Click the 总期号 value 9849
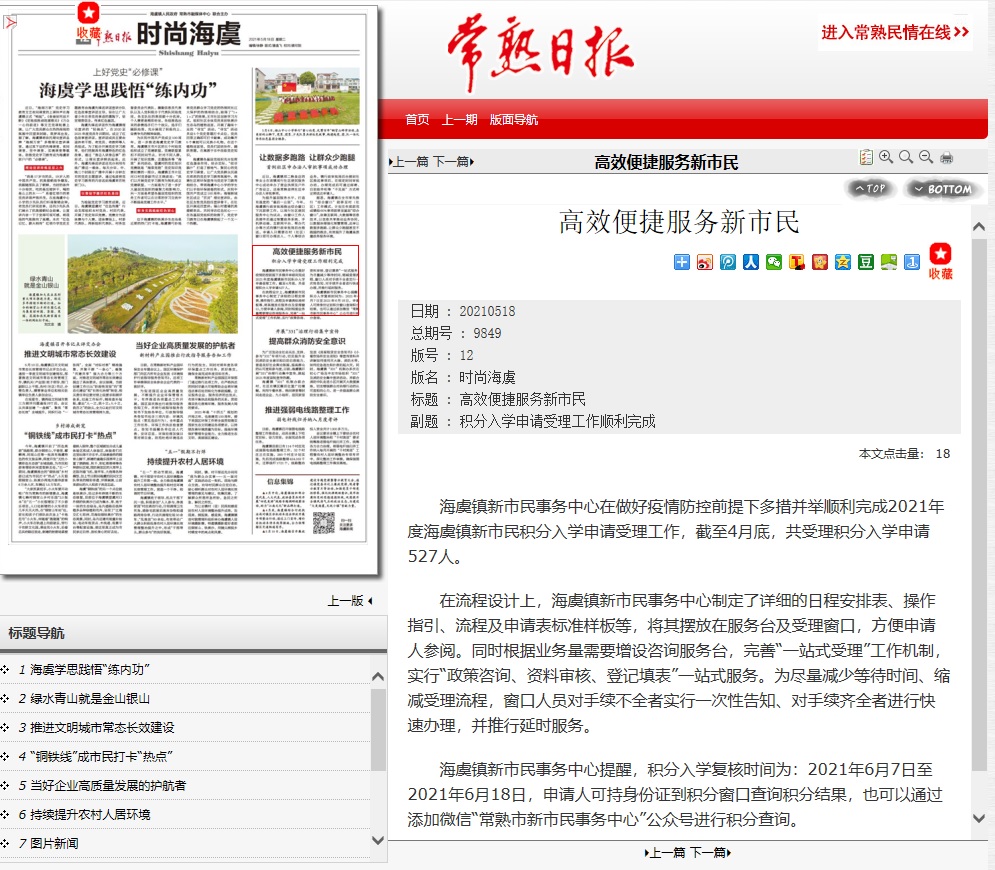Viewport: 995px width, 870px height. (x=487, y=333)
